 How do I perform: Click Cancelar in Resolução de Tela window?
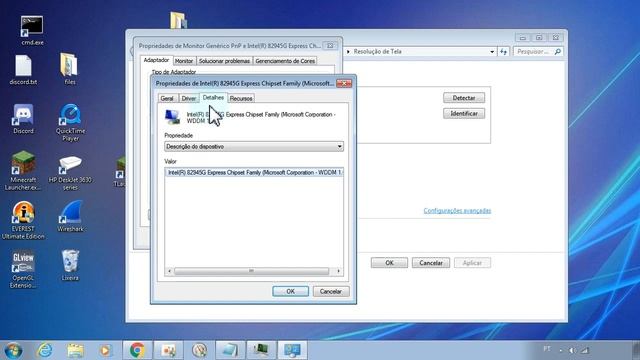(x=431, y=263)
